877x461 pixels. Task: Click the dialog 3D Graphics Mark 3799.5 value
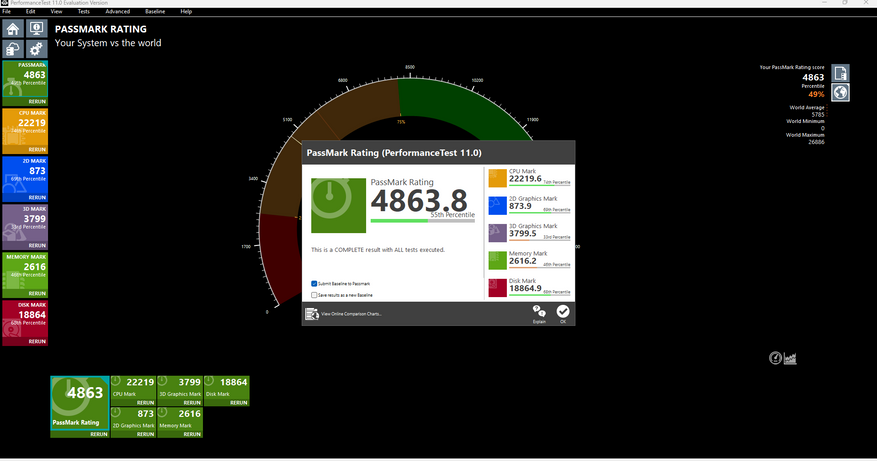click(x=522, y=234)
